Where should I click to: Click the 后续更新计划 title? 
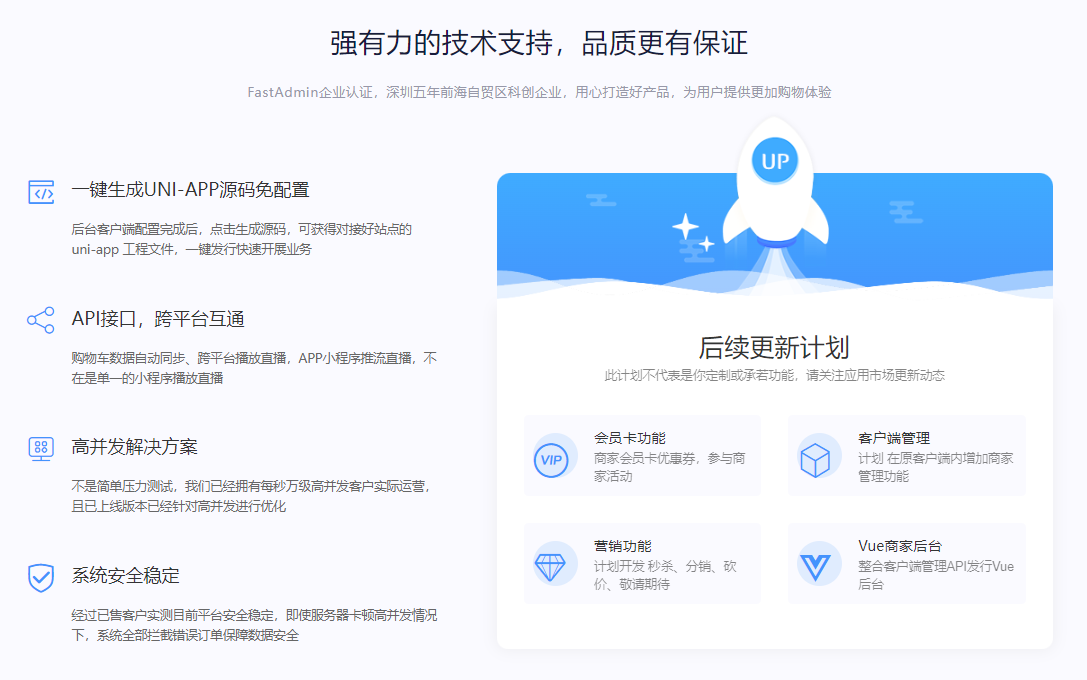tap(774, 347)
